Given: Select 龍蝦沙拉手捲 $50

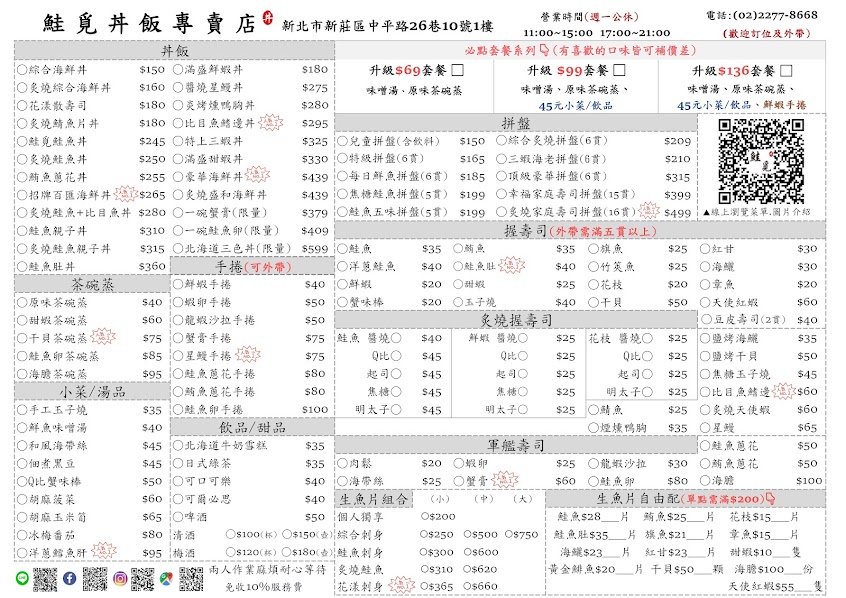Looking at the screenshot, I should click(178, 320).
